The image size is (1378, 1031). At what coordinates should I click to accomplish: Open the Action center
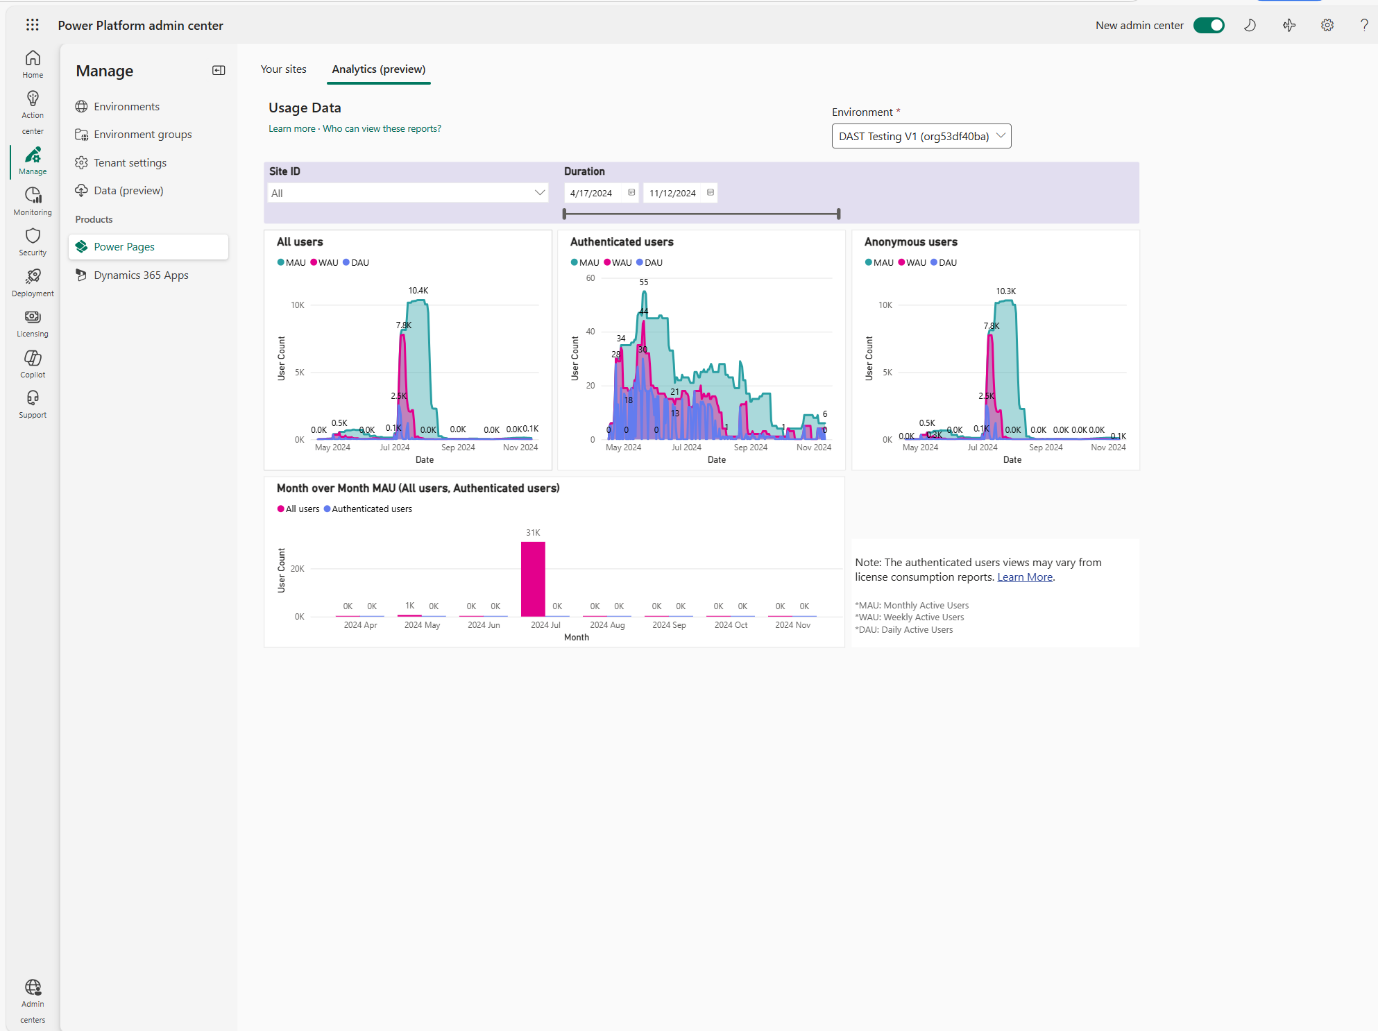32,106
